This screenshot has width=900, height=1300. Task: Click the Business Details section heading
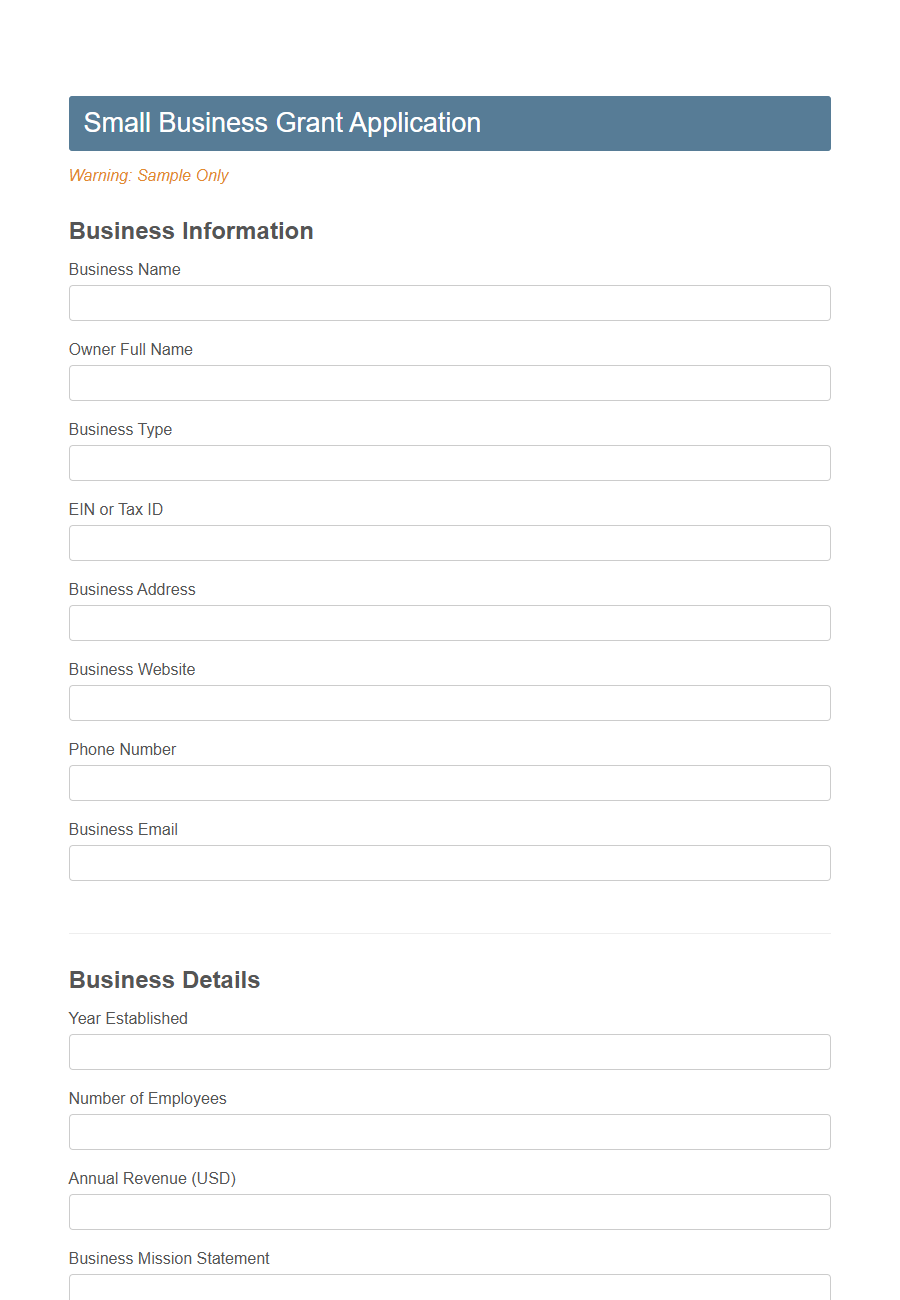pos(163,980)
